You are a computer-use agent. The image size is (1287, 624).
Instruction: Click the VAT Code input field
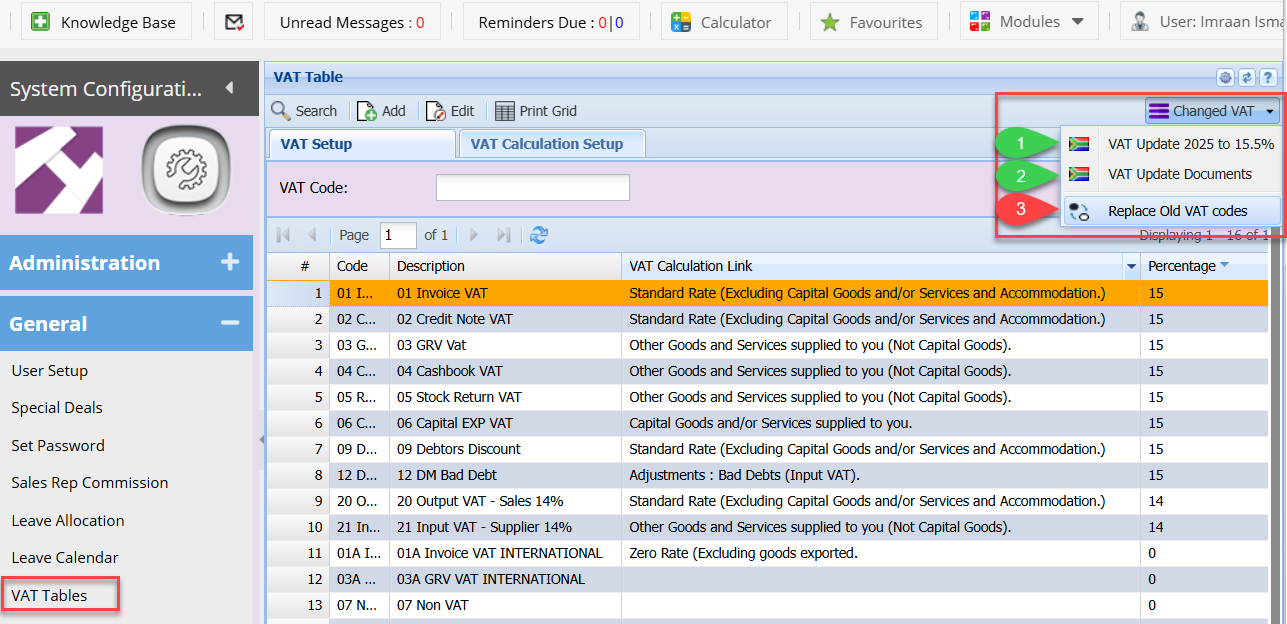pos(532,188)
